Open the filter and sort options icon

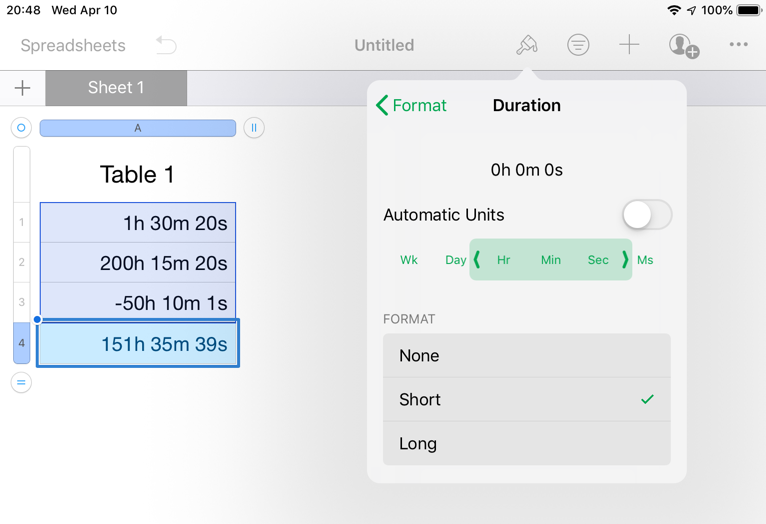[578, 45]
